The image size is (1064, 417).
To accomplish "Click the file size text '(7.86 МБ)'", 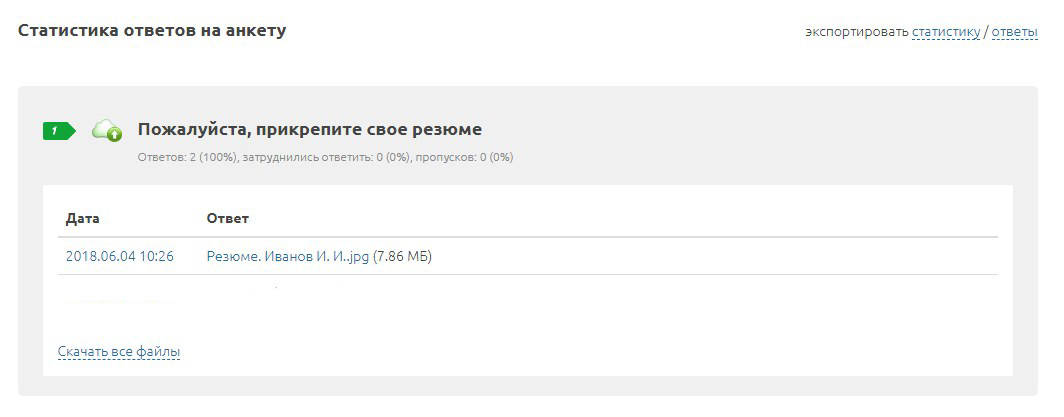I will coord(402,257).
